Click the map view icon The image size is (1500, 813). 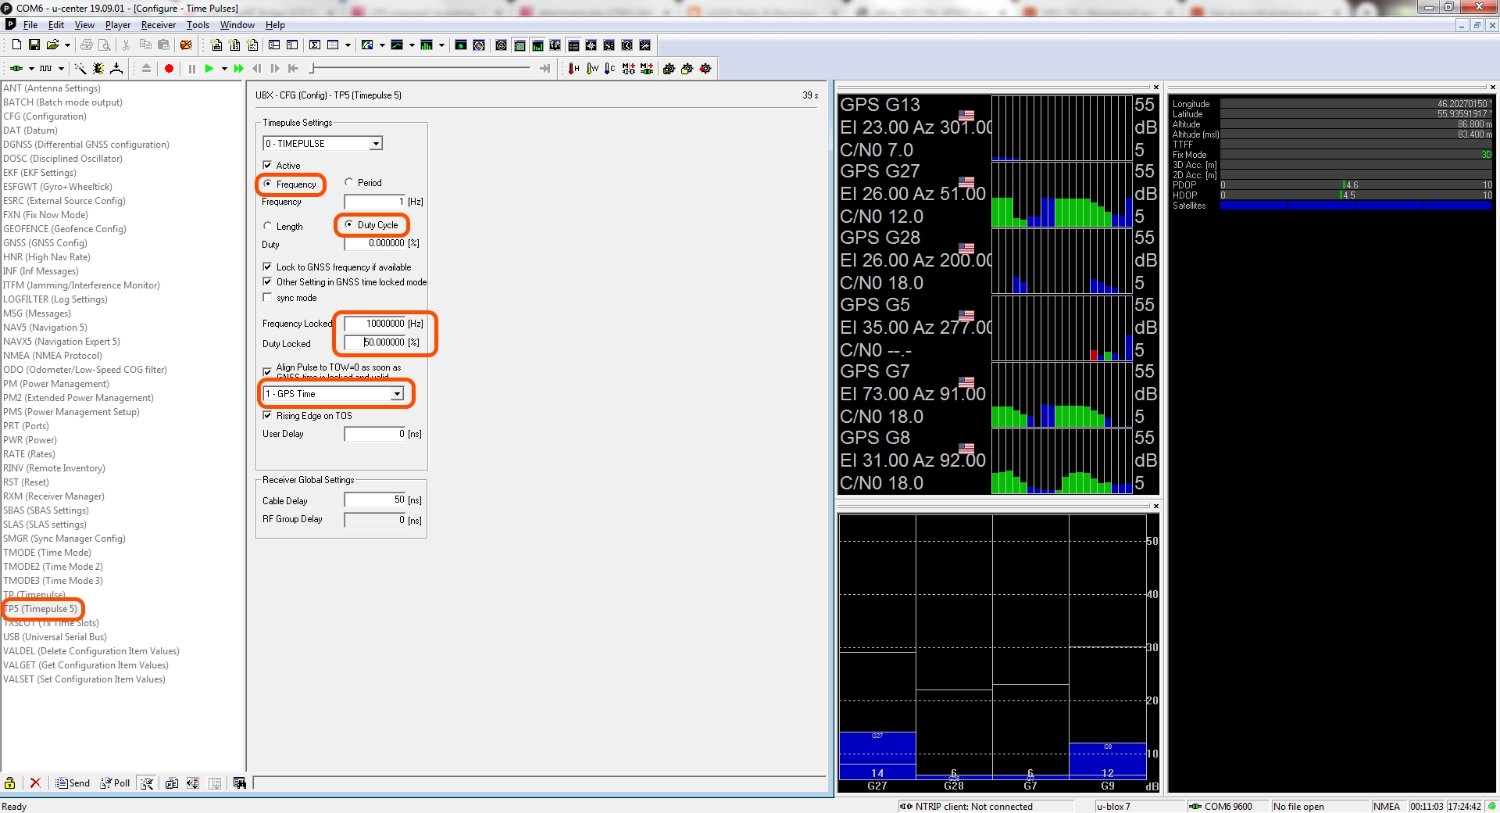coord(367,45)
